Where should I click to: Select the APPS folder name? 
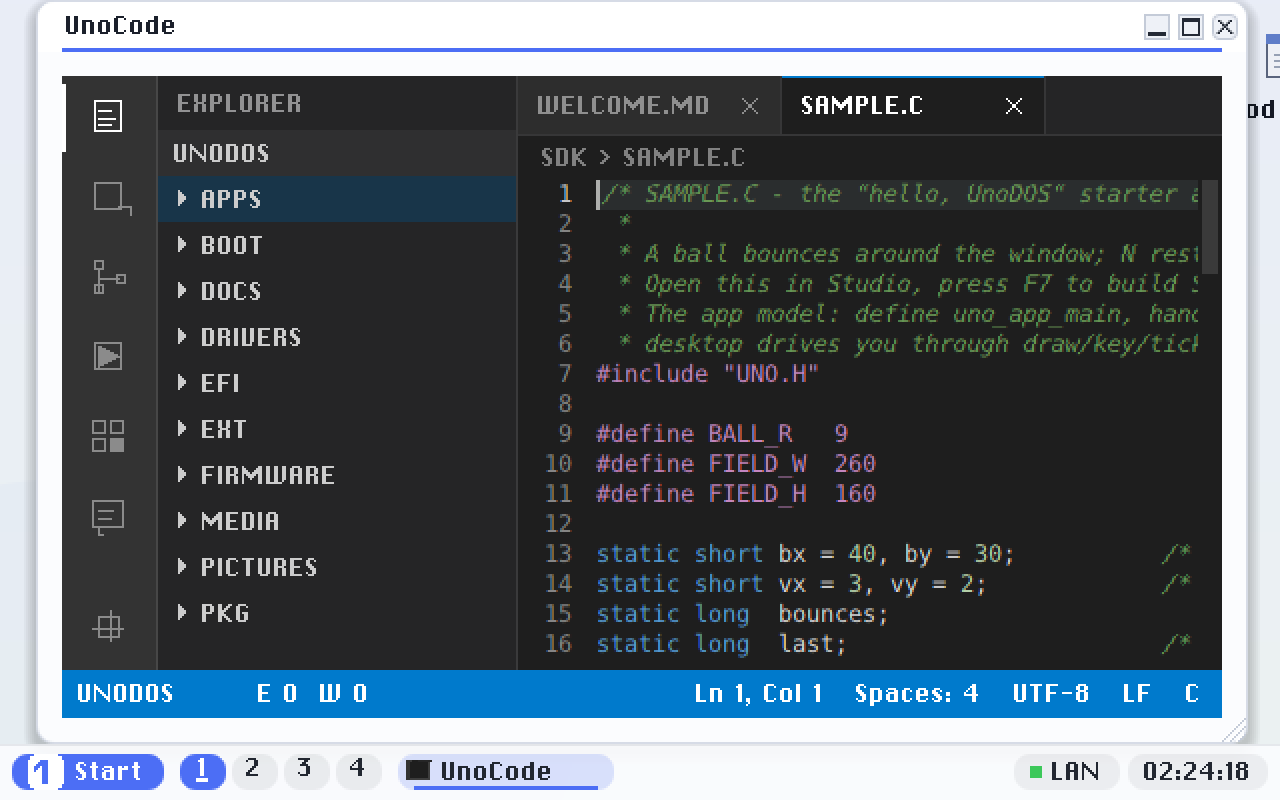tap(231, 199)
